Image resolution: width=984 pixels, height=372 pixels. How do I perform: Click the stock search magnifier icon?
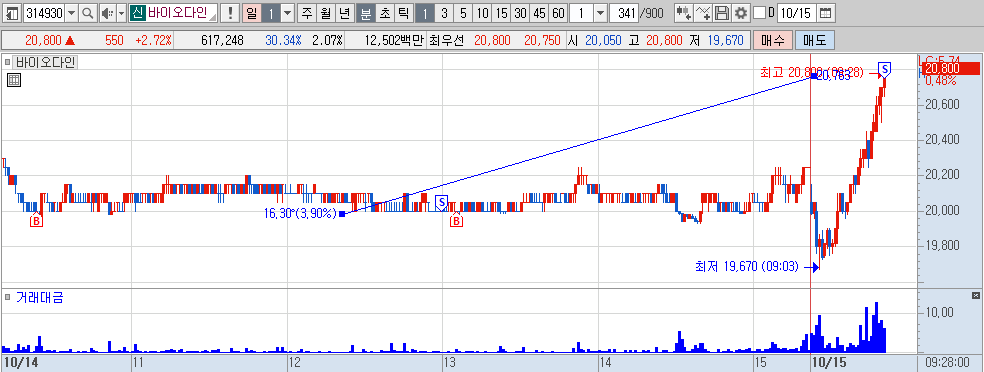(88, 13)
